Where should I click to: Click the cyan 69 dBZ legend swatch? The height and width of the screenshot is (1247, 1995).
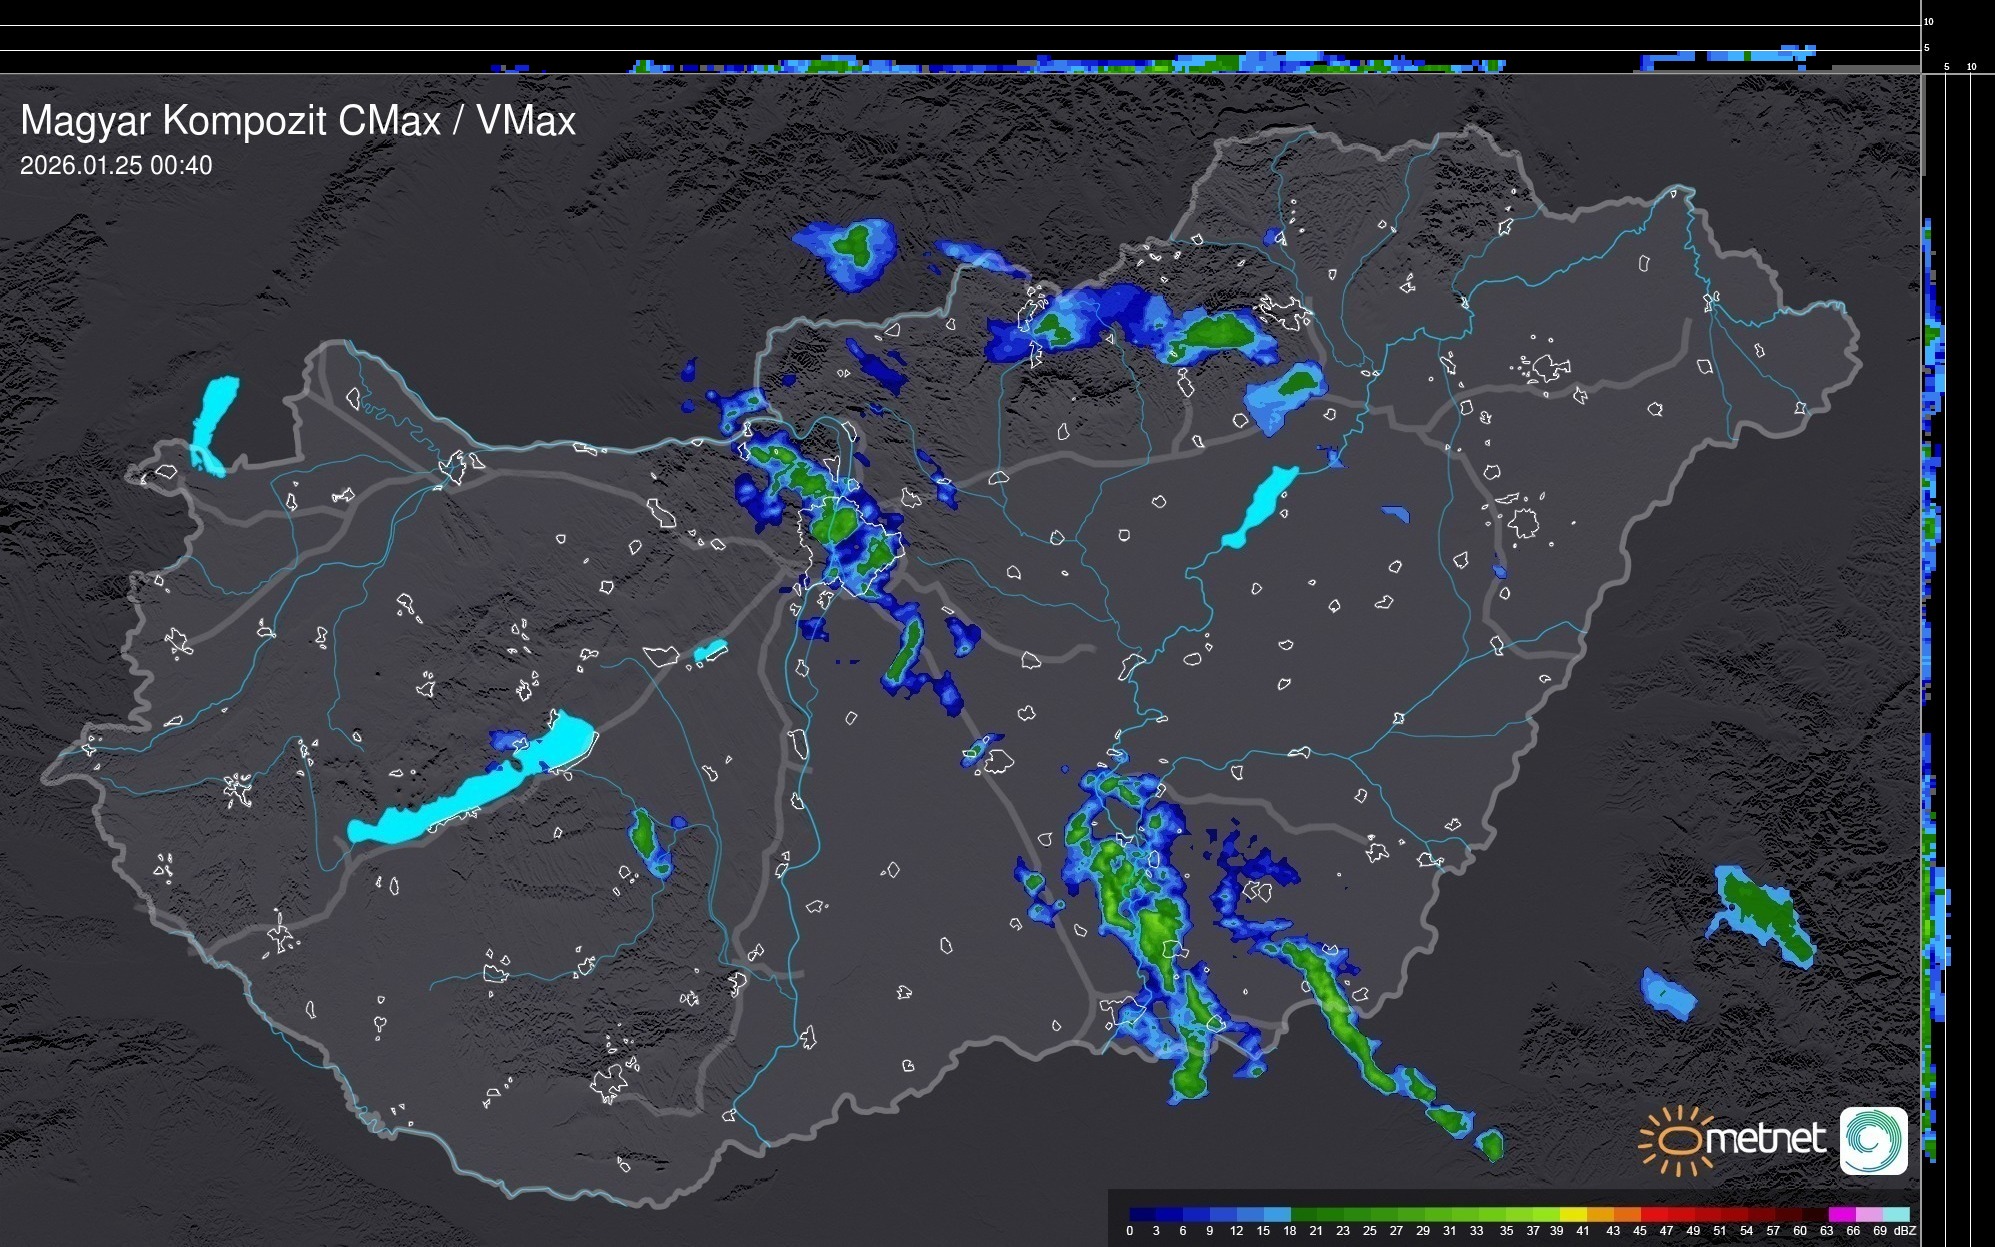(1895, 1214)
